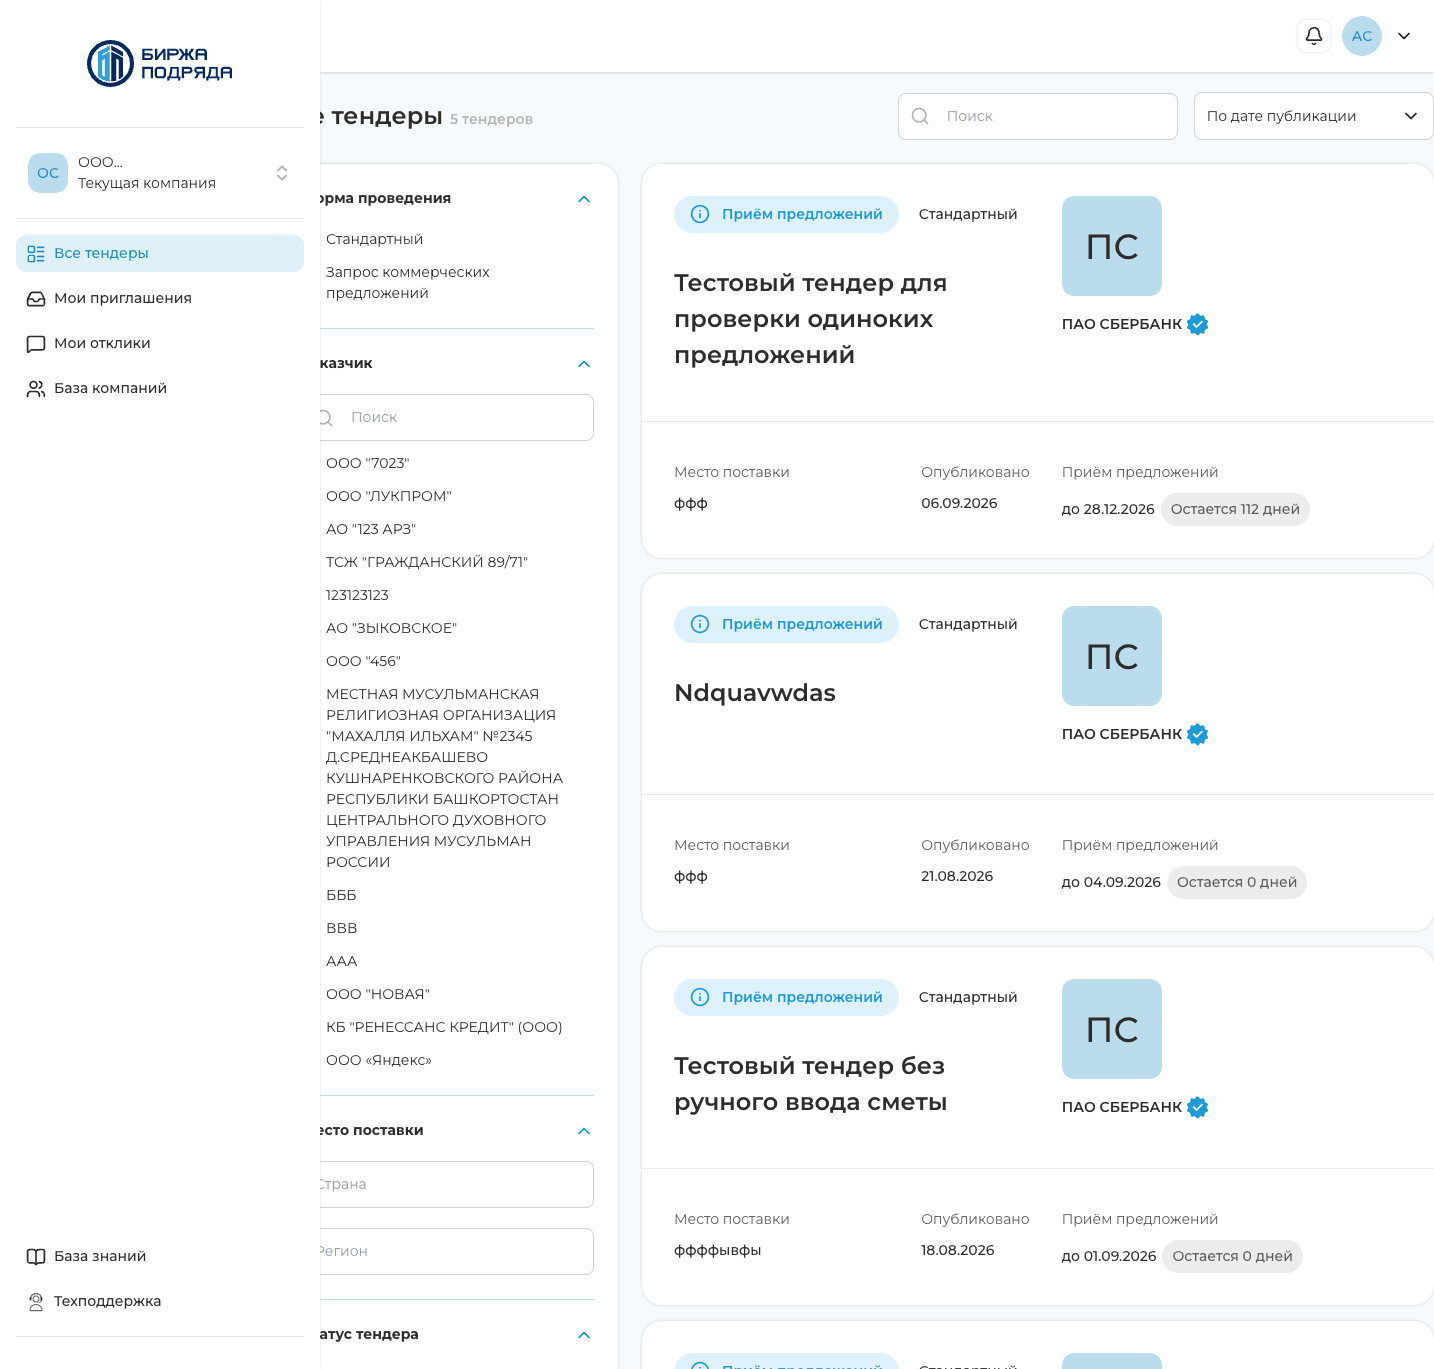Click ПС logo on одиноких предложений tender card
The image size is (1434, 1369).
1112,246
